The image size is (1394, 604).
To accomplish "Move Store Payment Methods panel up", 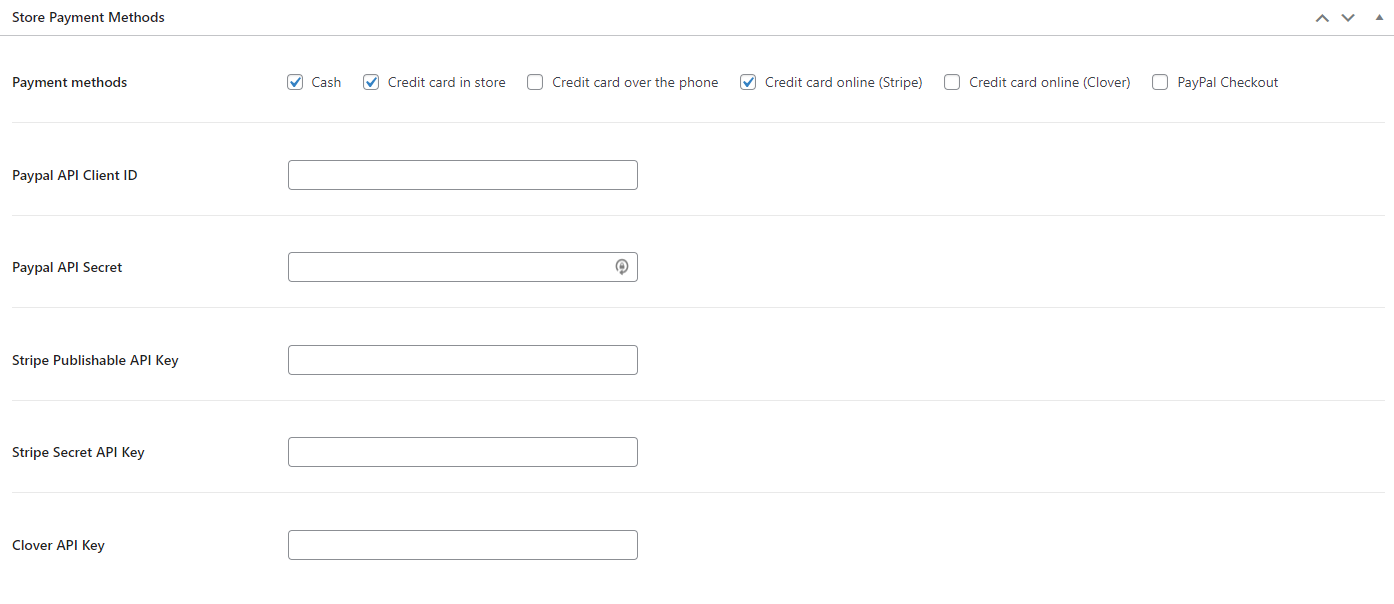I will [1322, 18].
